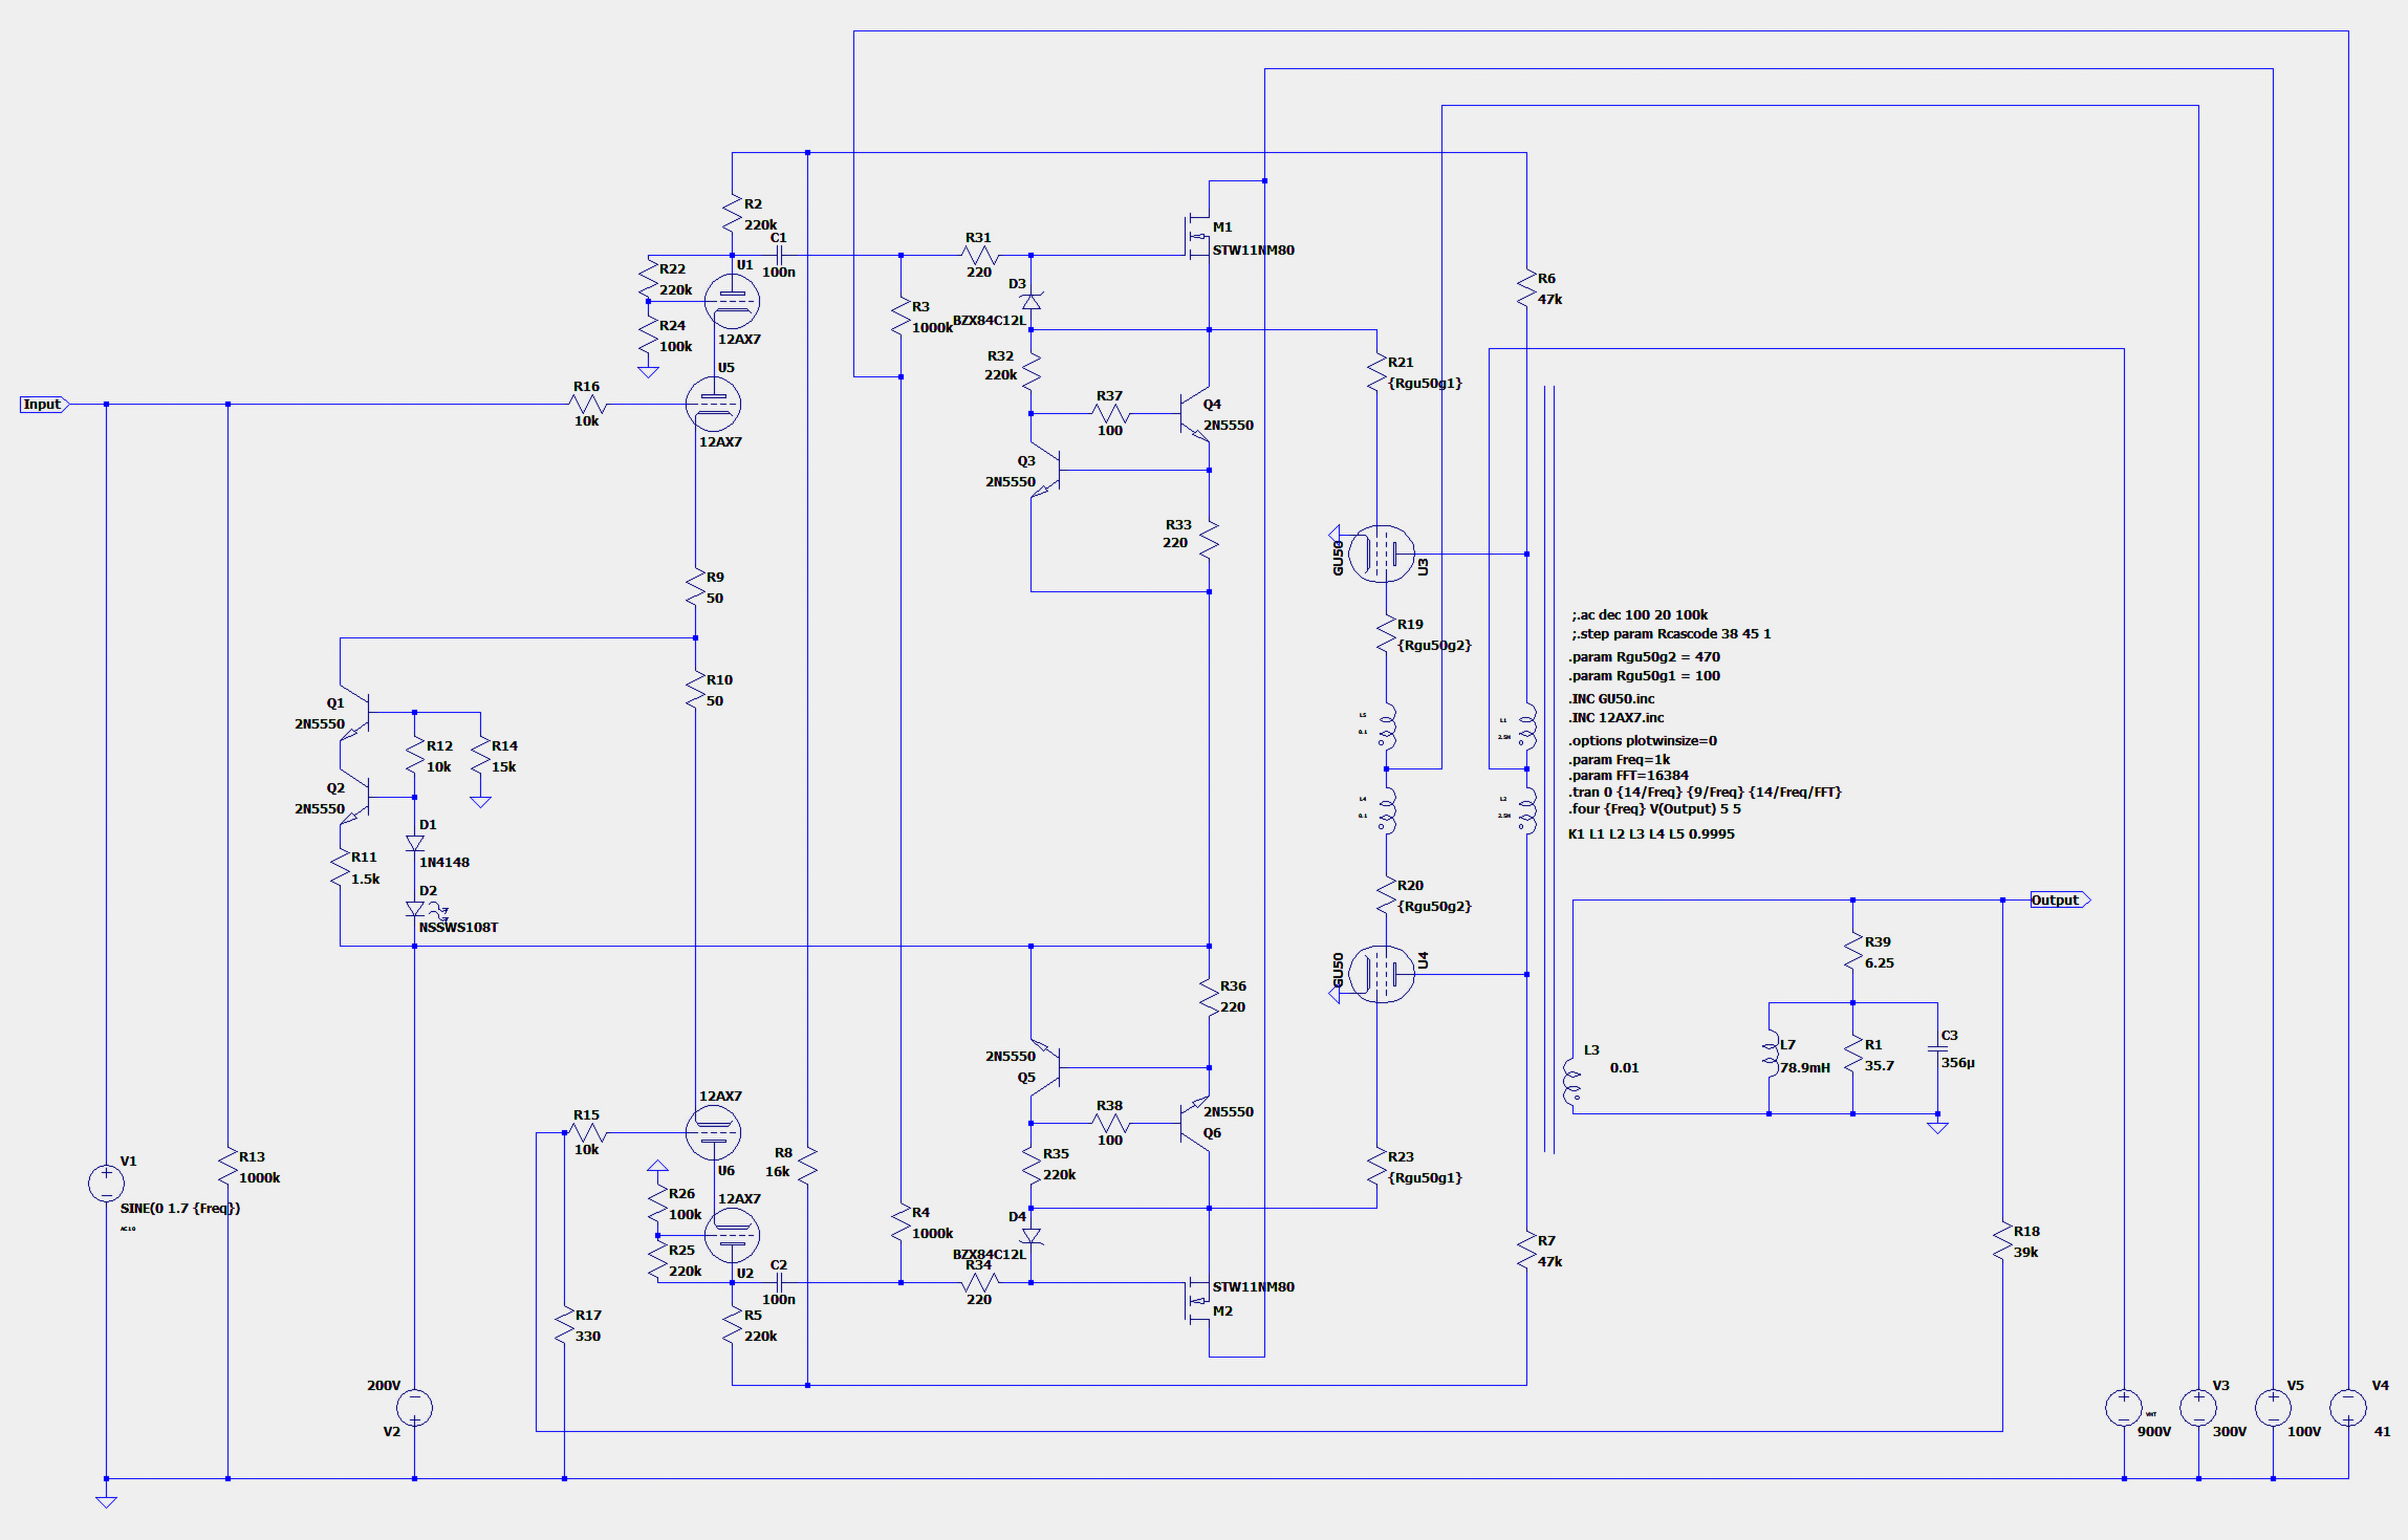Click the D3 BZX84C12L zener diode symbol

click(1031, 301)
